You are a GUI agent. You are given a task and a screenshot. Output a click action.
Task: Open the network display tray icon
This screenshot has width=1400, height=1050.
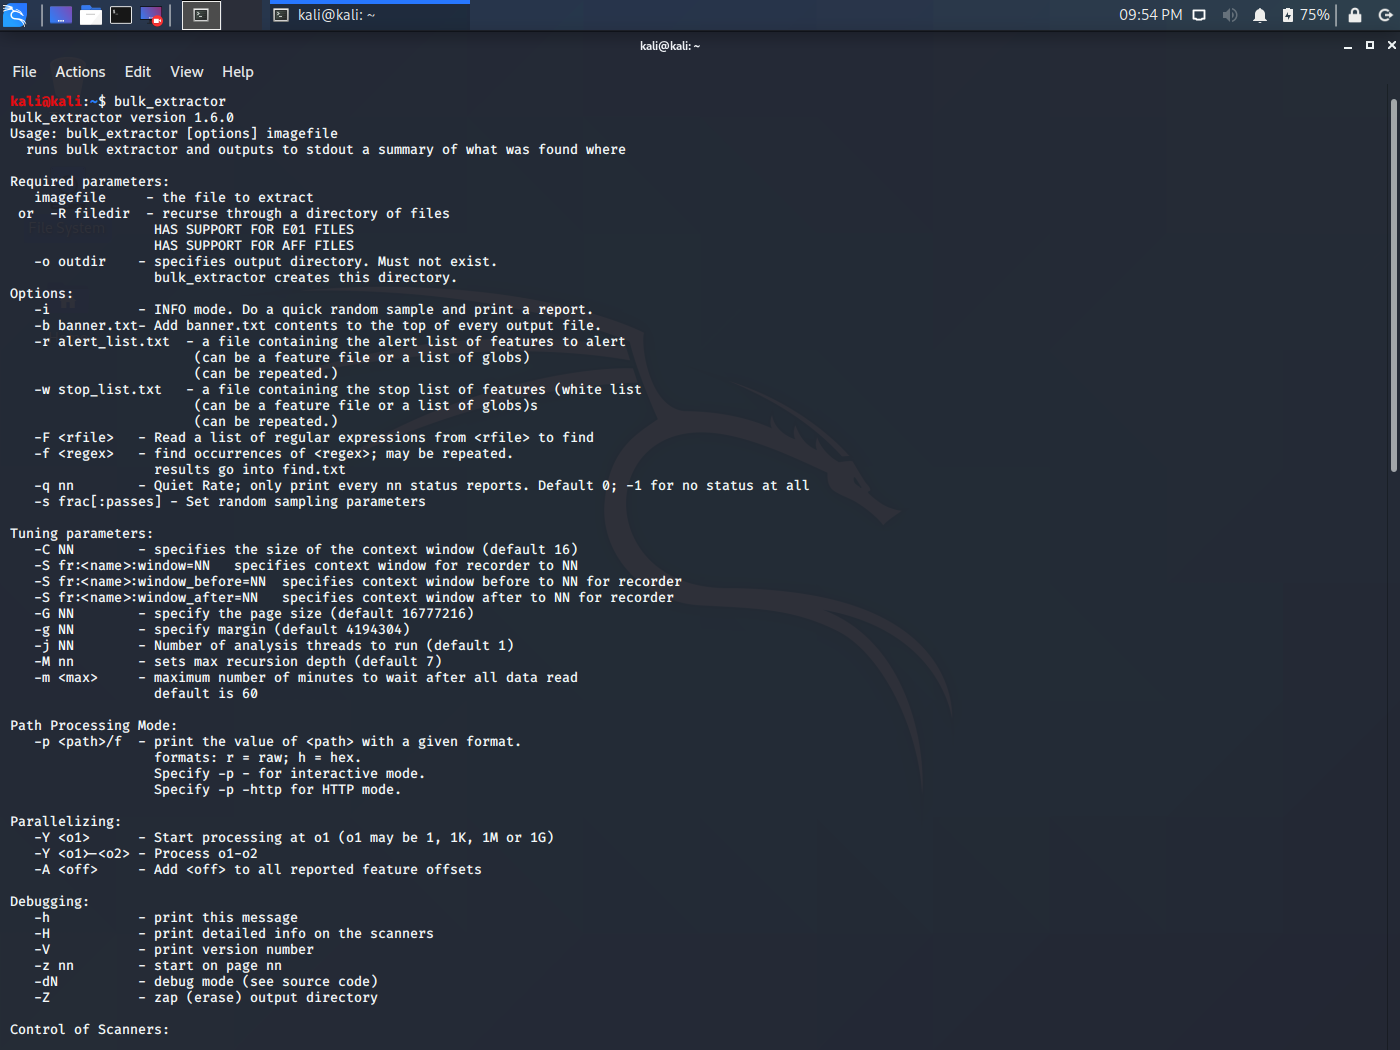(1199, 15)
